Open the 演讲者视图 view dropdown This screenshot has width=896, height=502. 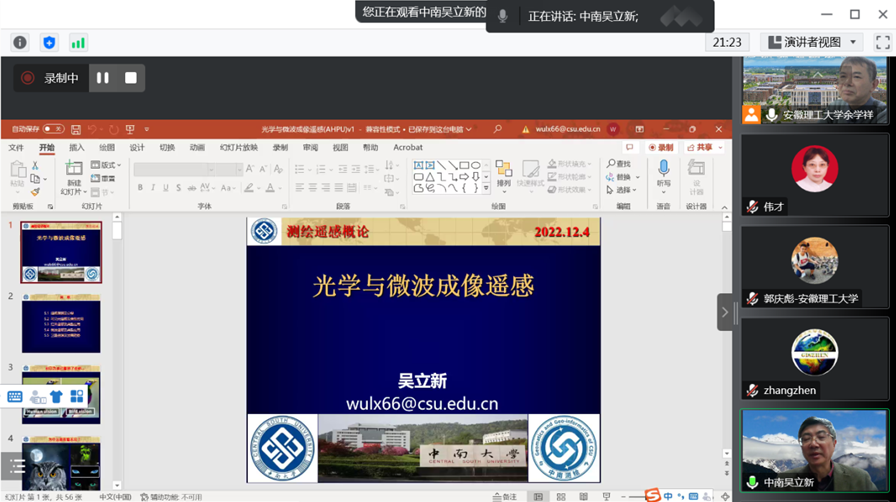pos(812,42)
